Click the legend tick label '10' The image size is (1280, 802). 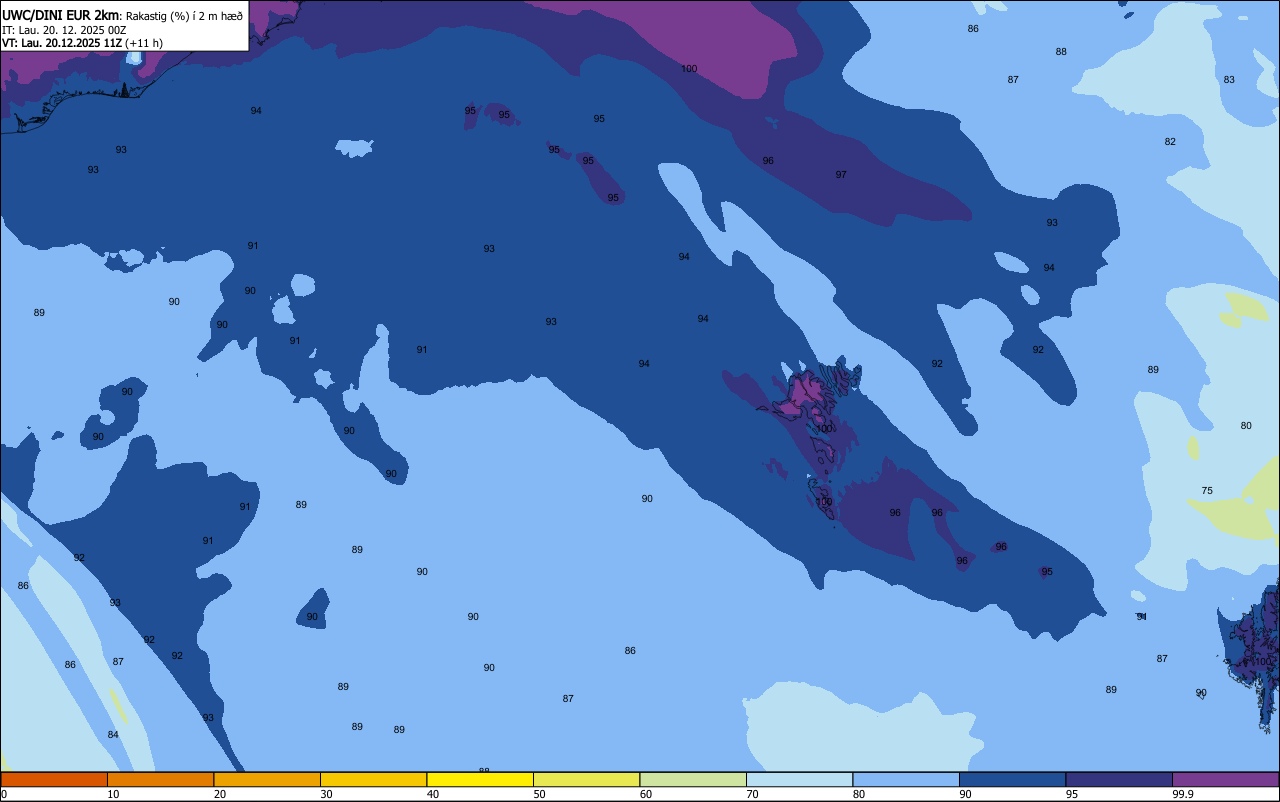pyautogui.click(x=113, y=794)
